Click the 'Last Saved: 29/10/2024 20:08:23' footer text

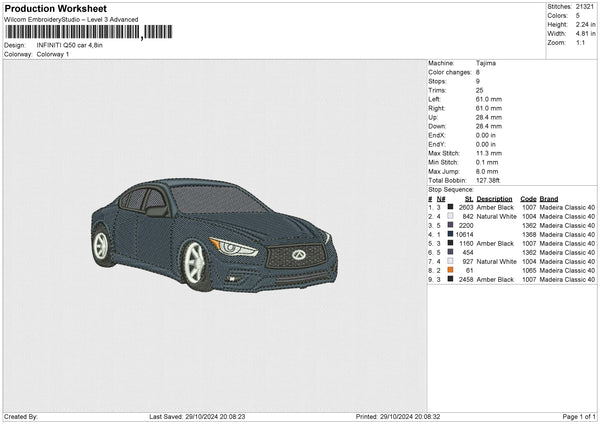click(x=197, y=417)
